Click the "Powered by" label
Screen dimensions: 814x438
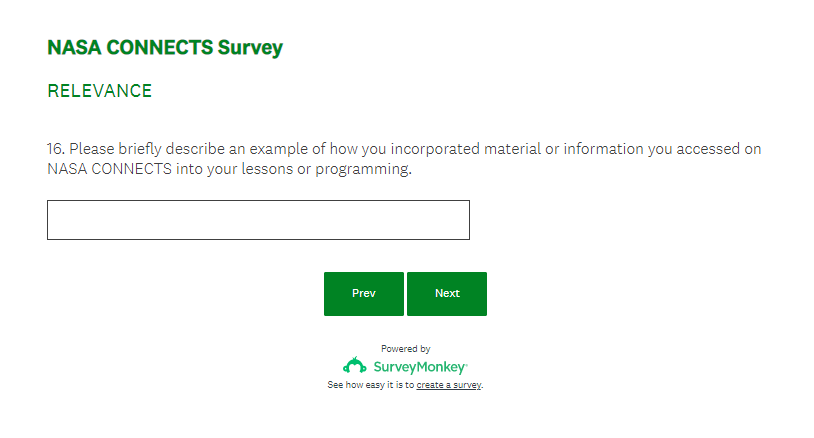405,349
